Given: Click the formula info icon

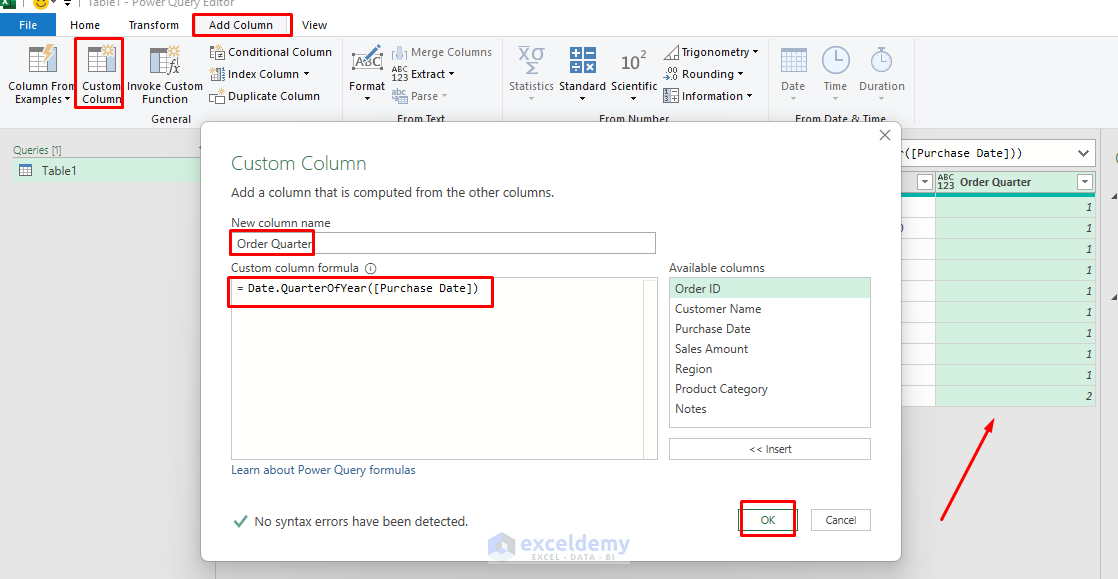Looking at the screenshot, I should 370,268.
